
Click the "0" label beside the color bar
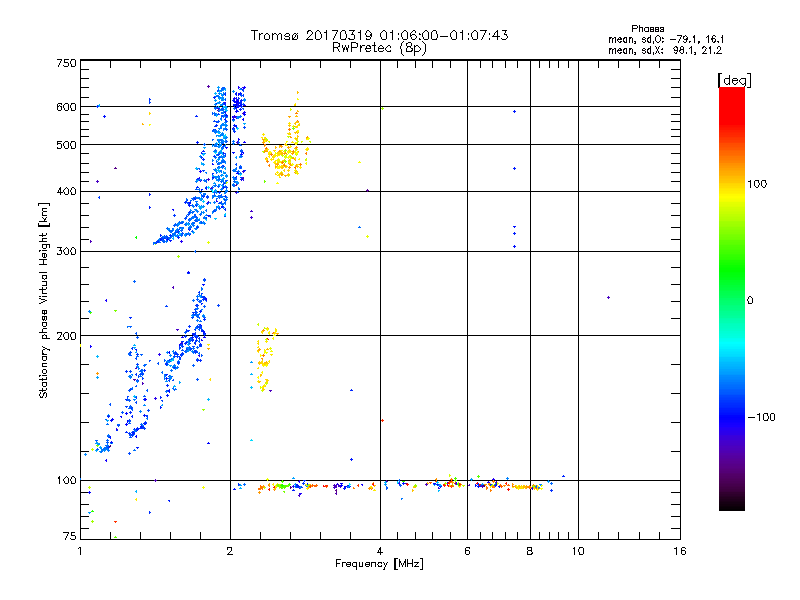click(750, 301)
